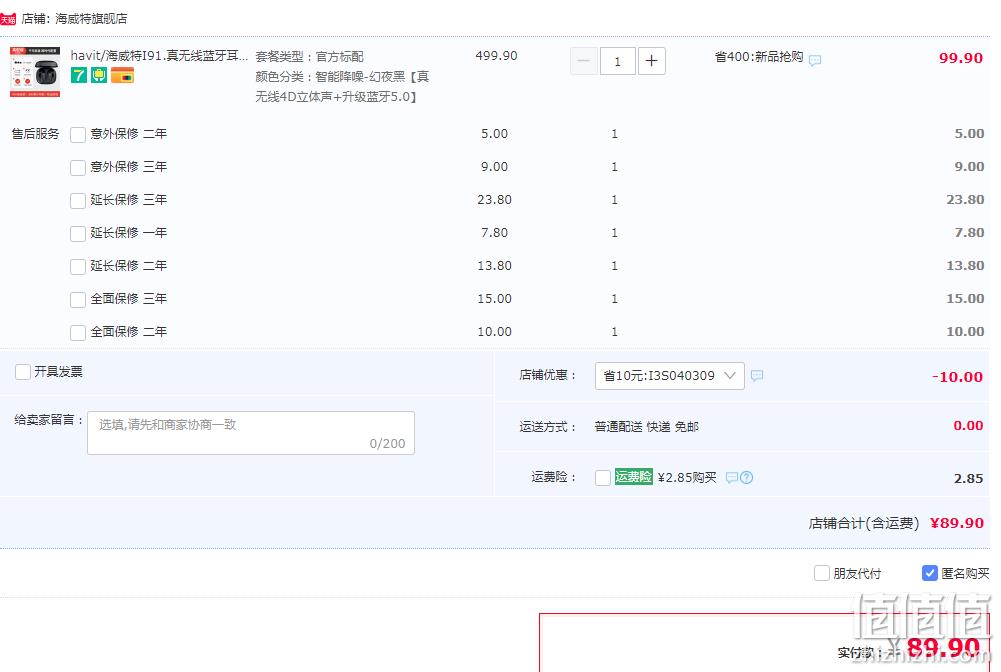The height and width of the screenshot is (672, 1001).
Task: Click the green 7-day return badge icon
Action: pyautogui.click(x=79, y=75)
